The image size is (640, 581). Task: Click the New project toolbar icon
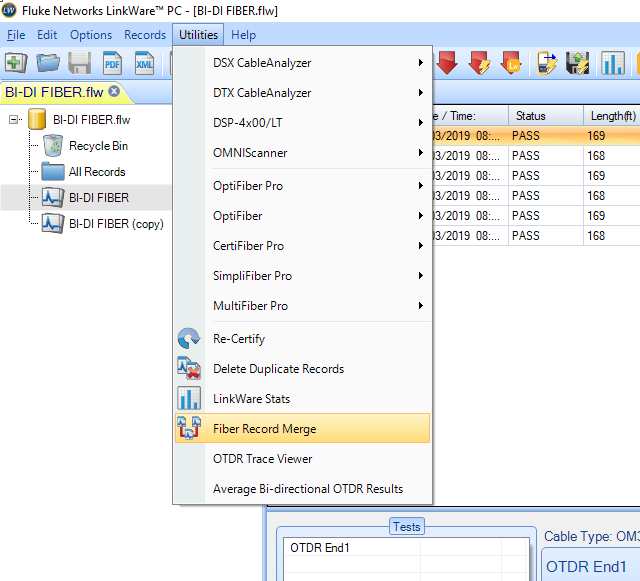[x=16, y=63]
